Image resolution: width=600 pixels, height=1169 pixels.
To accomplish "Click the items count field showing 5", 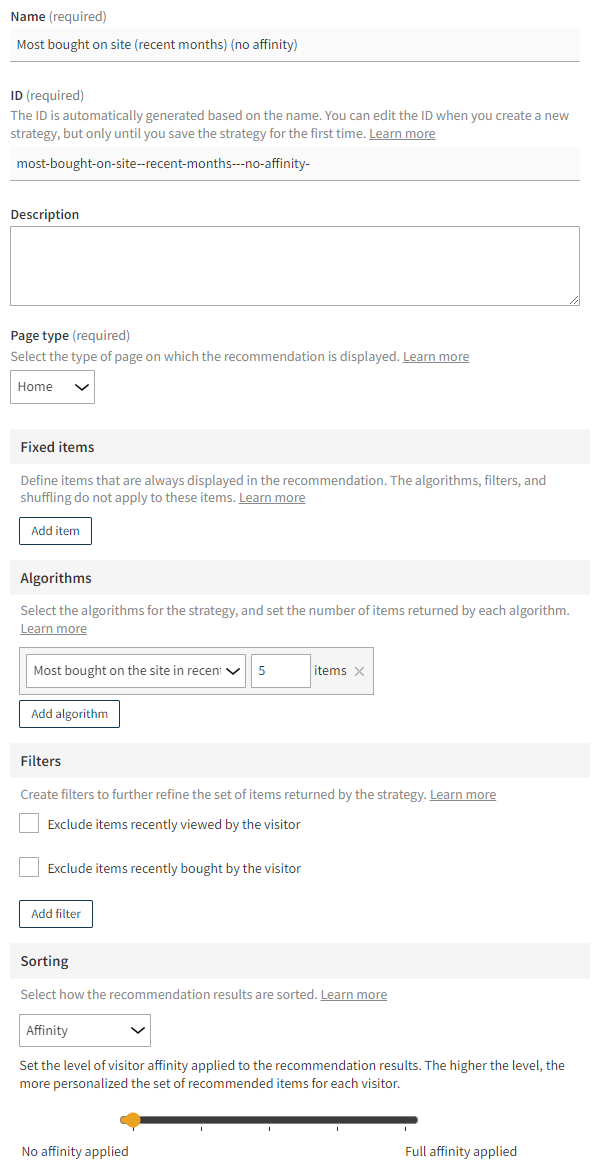I will [x=280, y=670].
